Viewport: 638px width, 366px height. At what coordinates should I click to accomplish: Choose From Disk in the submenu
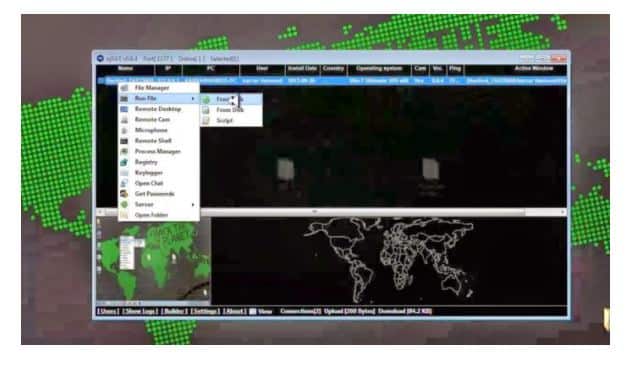(x=231, y=110)
